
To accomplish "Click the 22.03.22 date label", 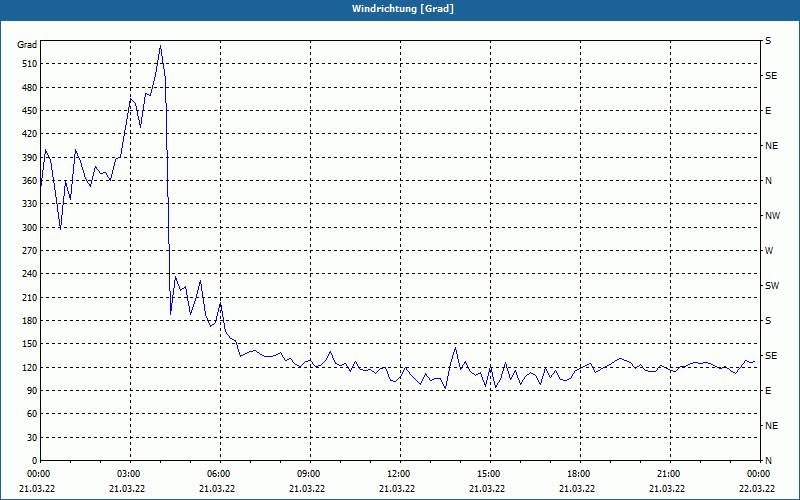I will [757, 489].
